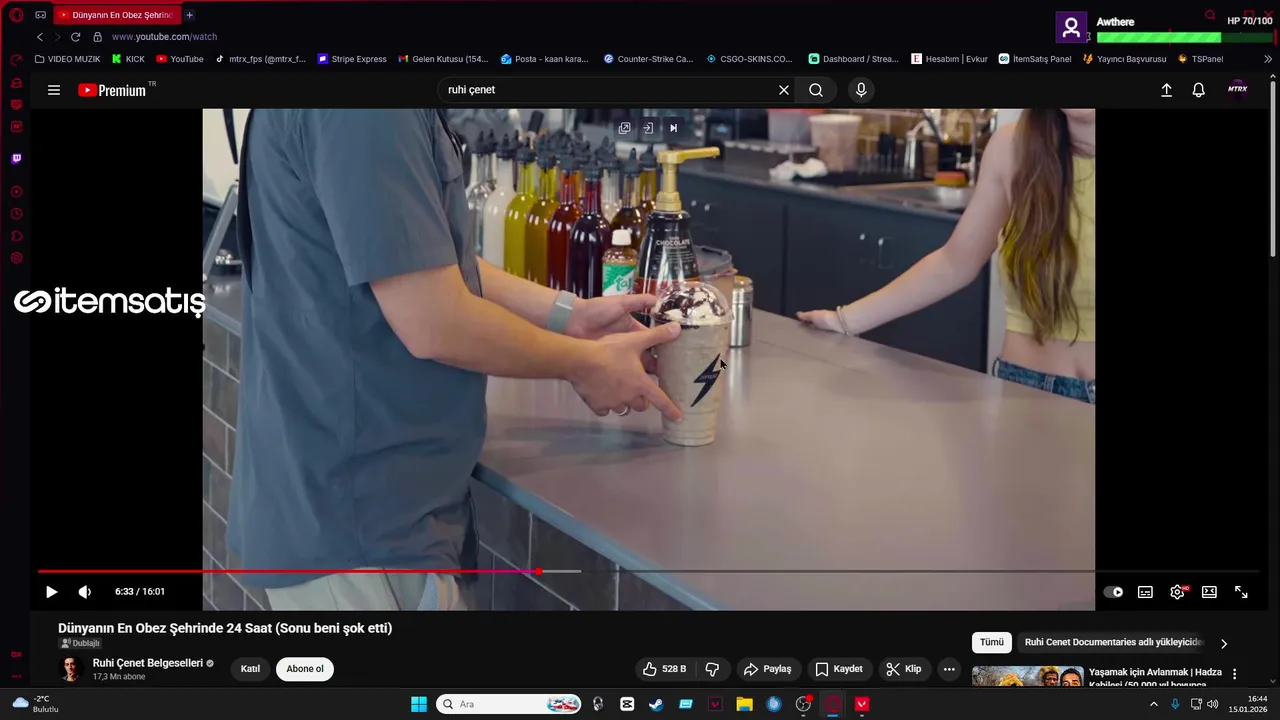Viewport: 1280px width, 720px height.
Task: Select the Dünyanın En Obez Şehrinde tab
Action: point(117,15)
